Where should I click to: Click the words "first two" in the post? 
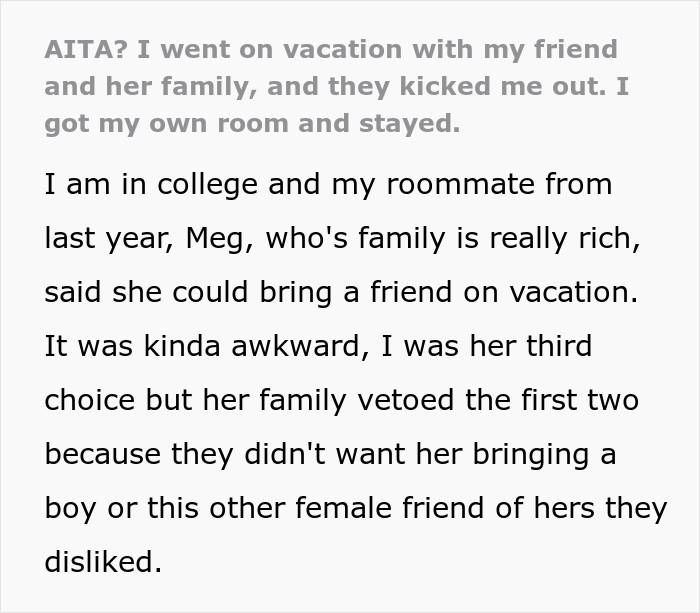(x=582, y=401)
